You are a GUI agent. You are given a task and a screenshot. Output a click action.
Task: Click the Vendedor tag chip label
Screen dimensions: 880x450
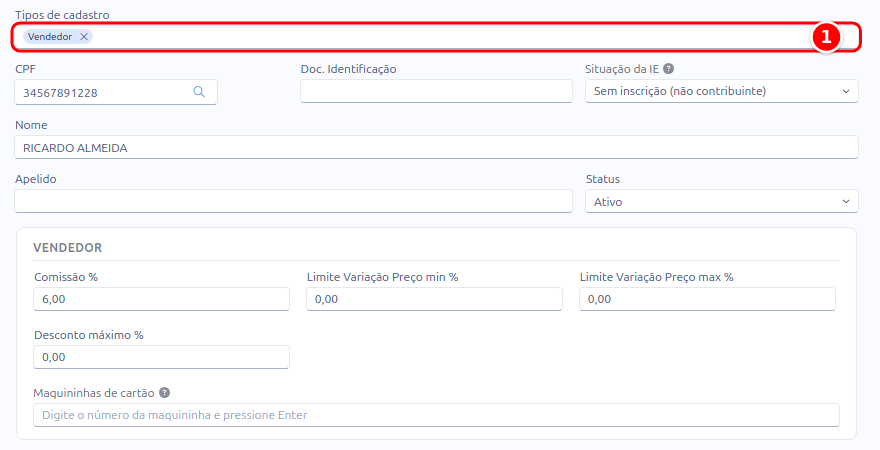(50, 36)
